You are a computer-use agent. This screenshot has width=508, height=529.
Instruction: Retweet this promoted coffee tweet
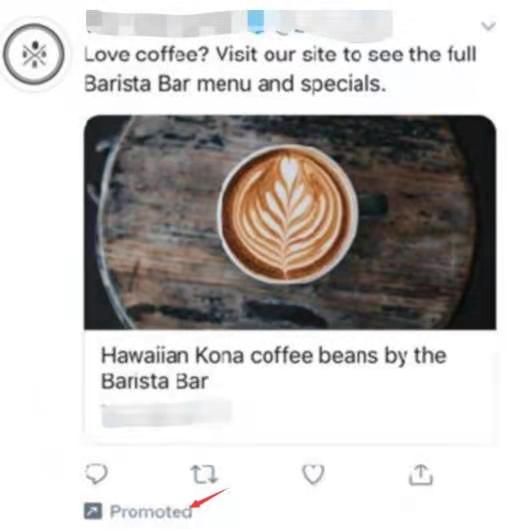point(204,474)
